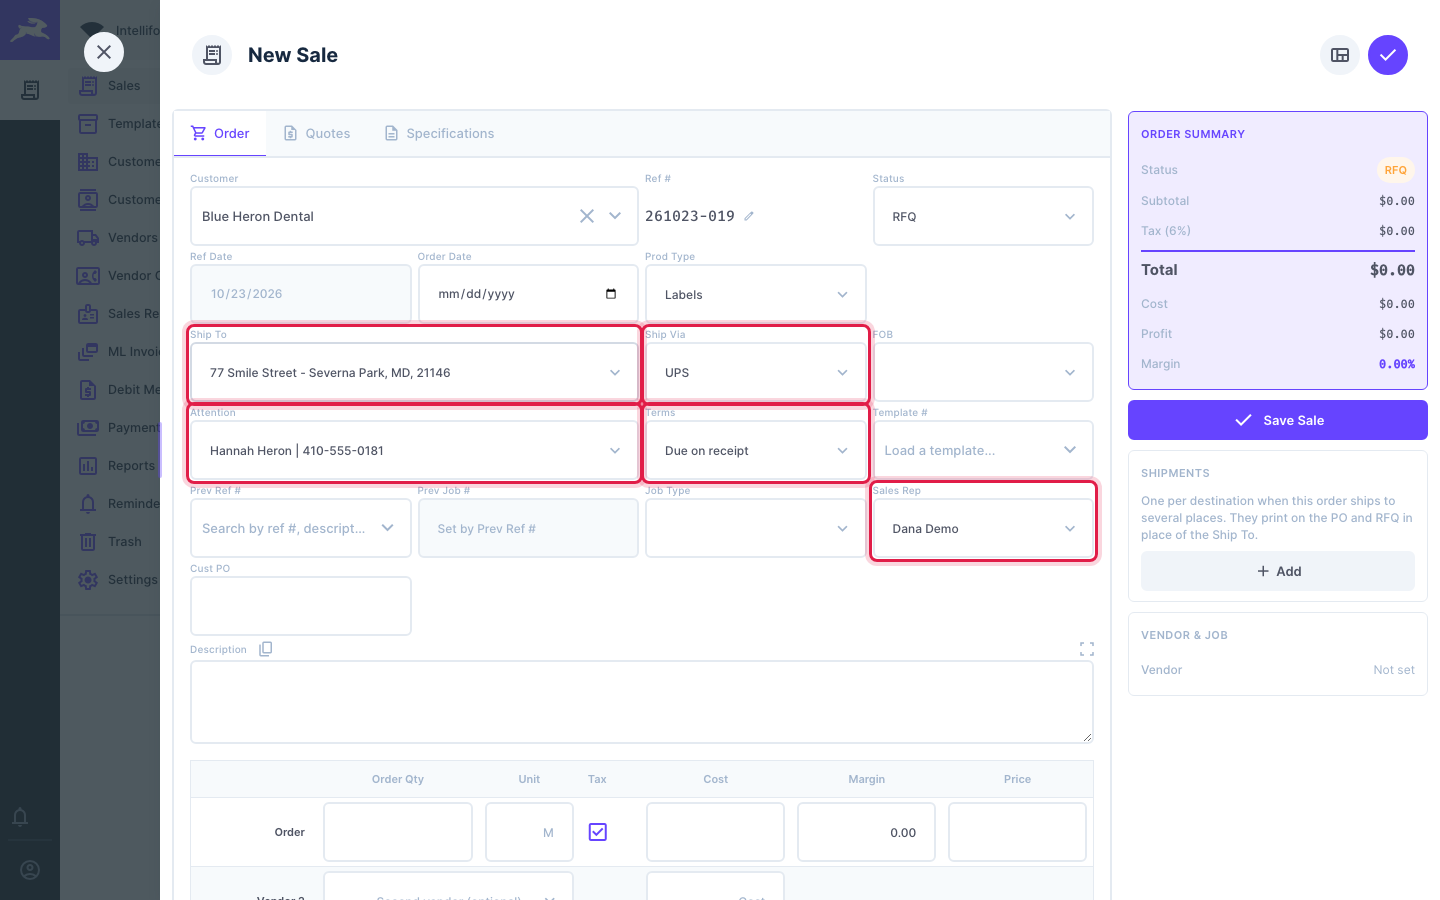Click the sales receipt icon in left rail
The image size is (1440, 900).
[x=30, y=90]
